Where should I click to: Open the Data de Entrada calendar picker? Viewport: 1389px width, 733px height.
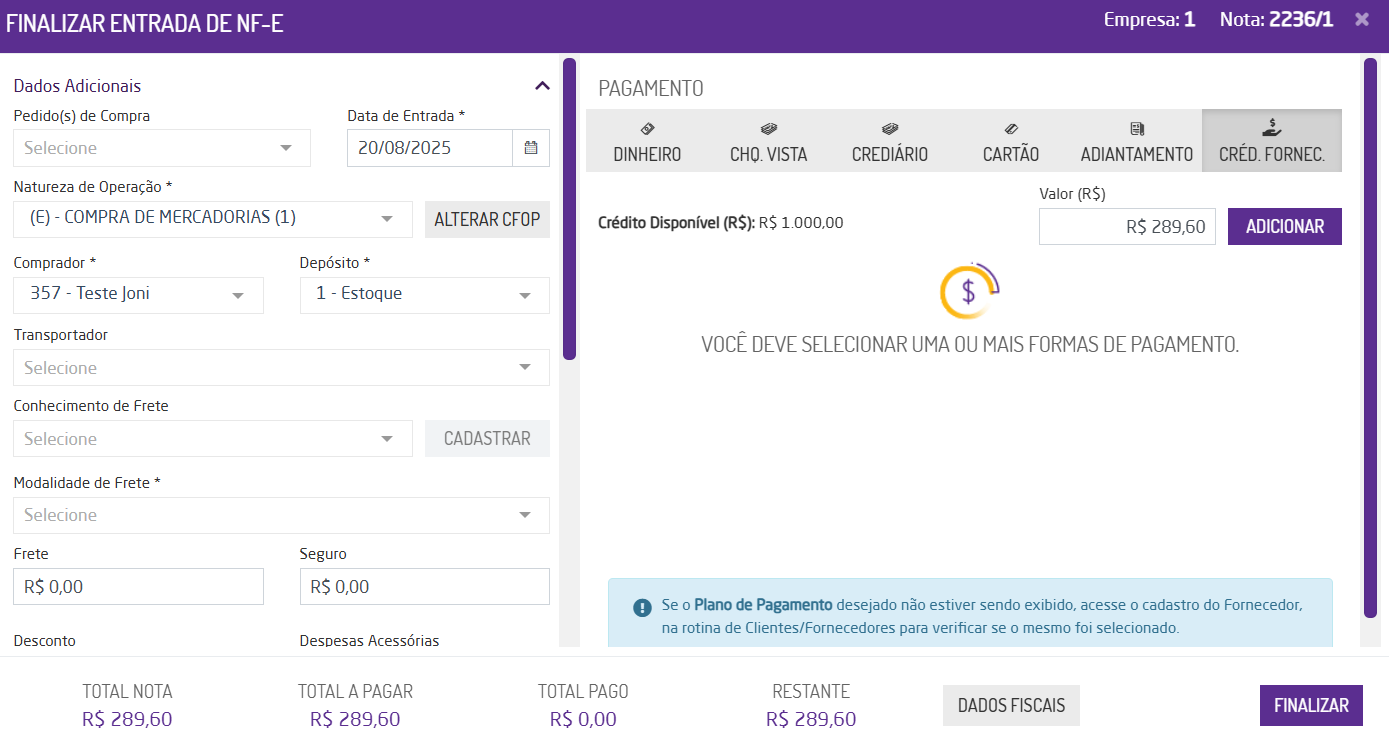coord(531,148)
